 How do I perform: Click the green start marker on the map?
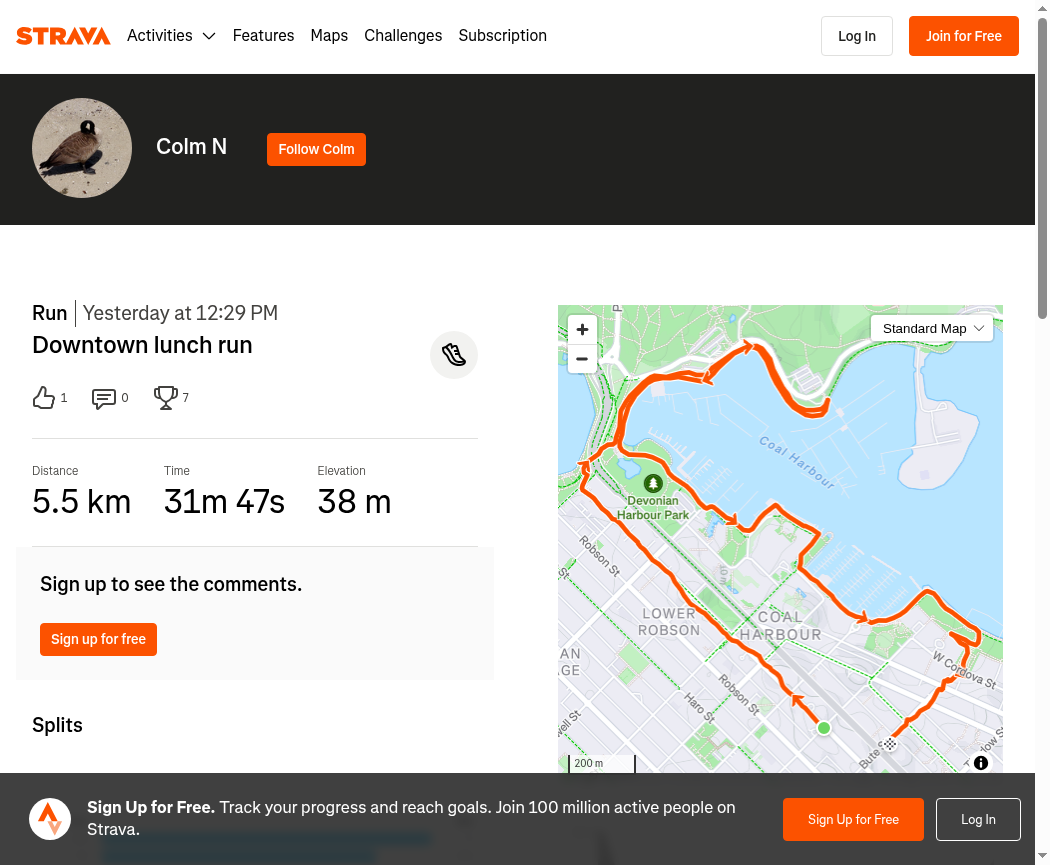824,728
